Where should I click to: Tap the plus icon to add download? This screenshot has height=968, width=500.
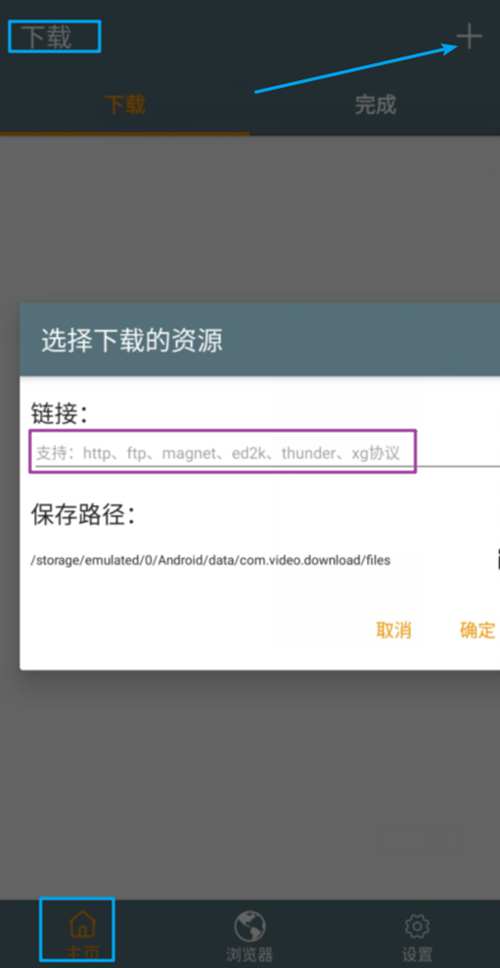pyautogui.click(x=469, y=36)
